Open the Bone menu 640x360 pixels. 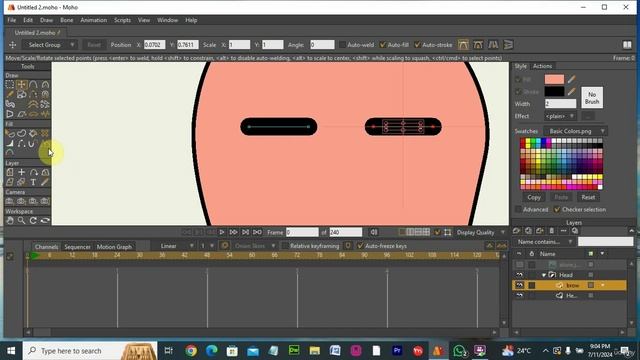[x=67, y=20]
